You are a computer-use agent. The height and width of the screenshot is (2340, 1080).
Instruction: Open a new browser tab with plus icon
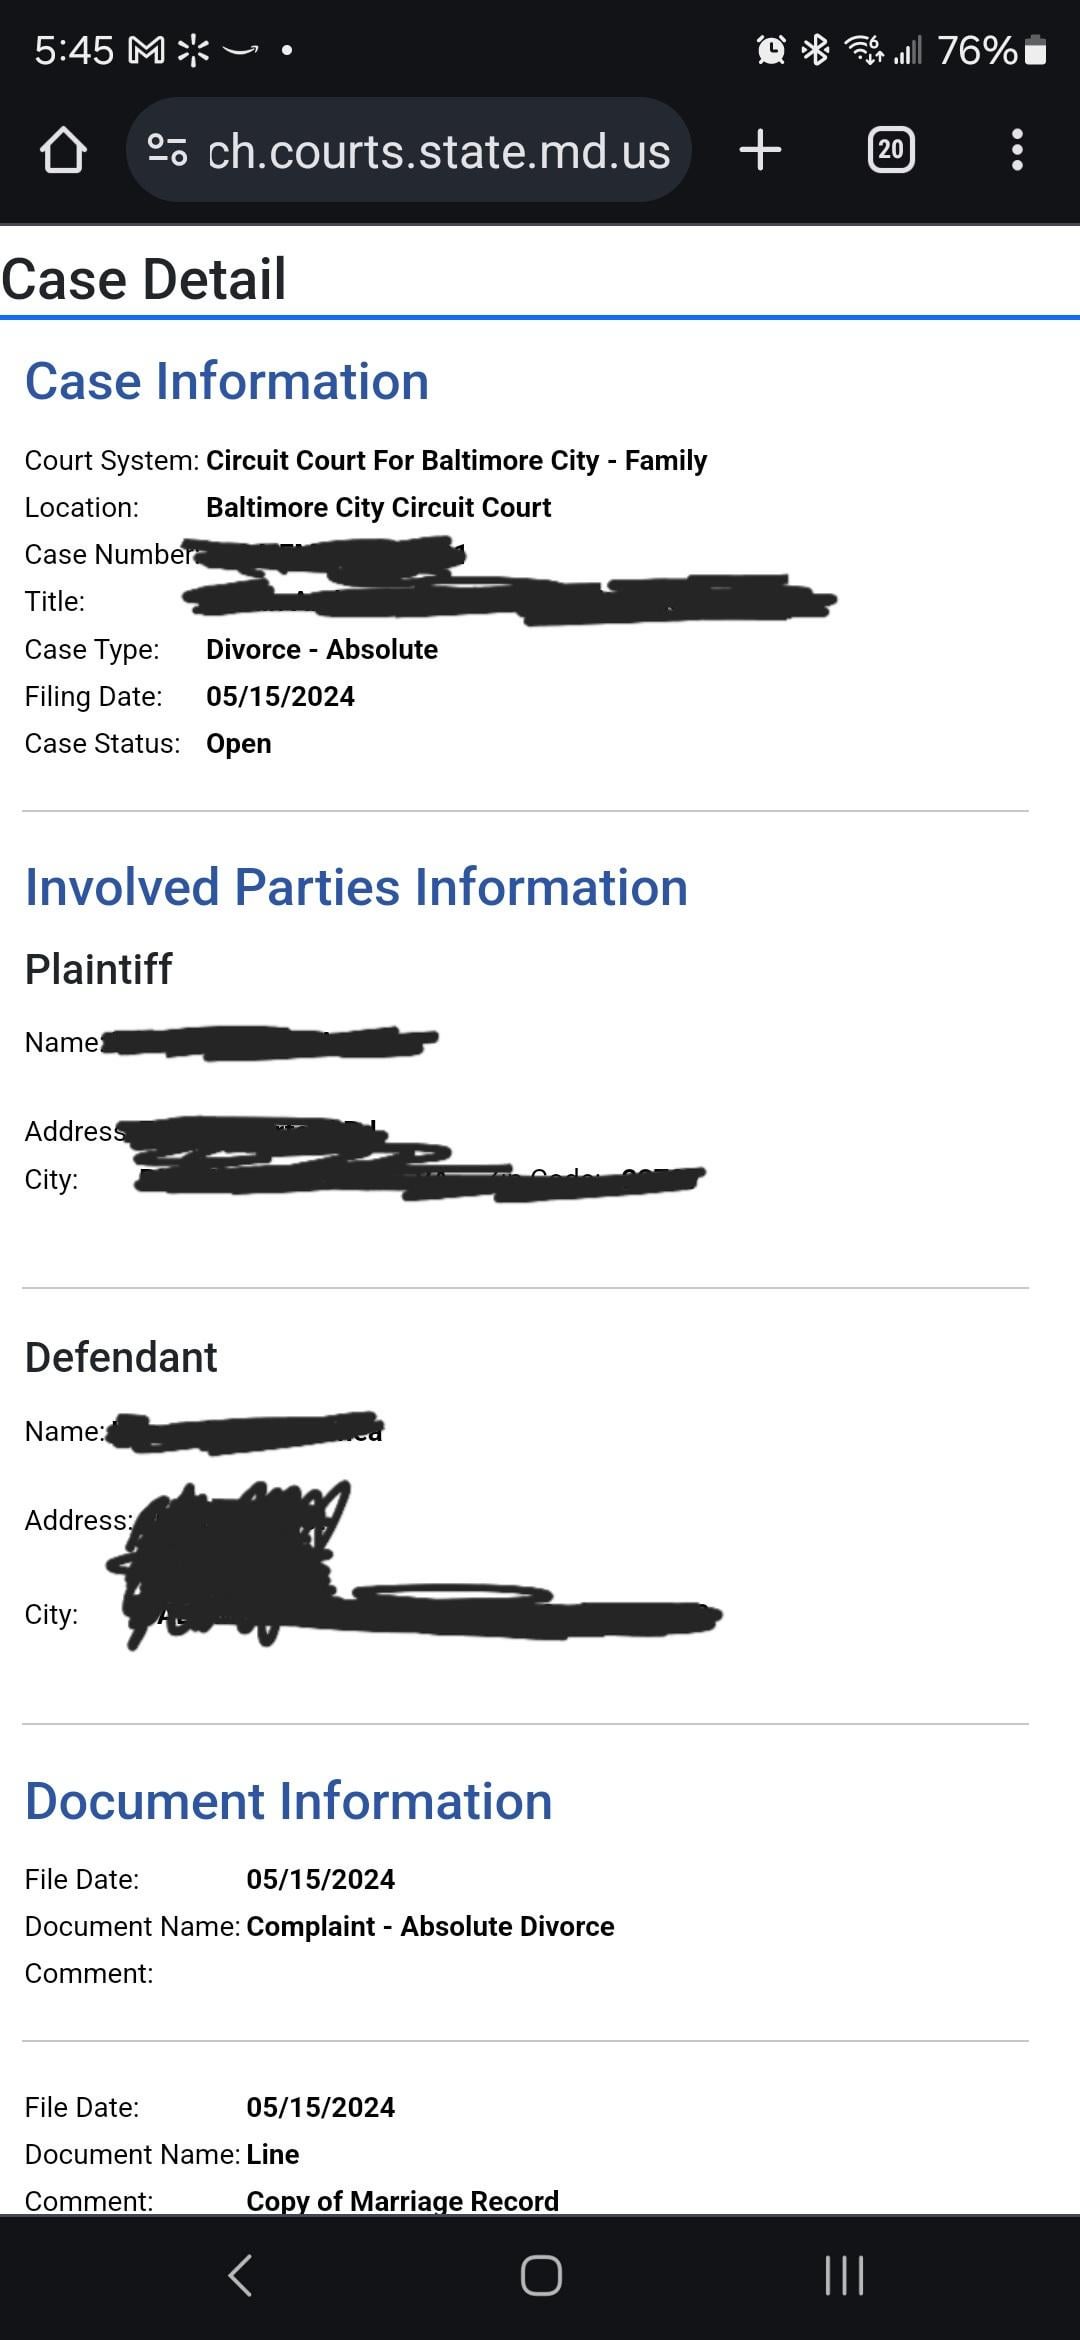[x=760, y=151]
